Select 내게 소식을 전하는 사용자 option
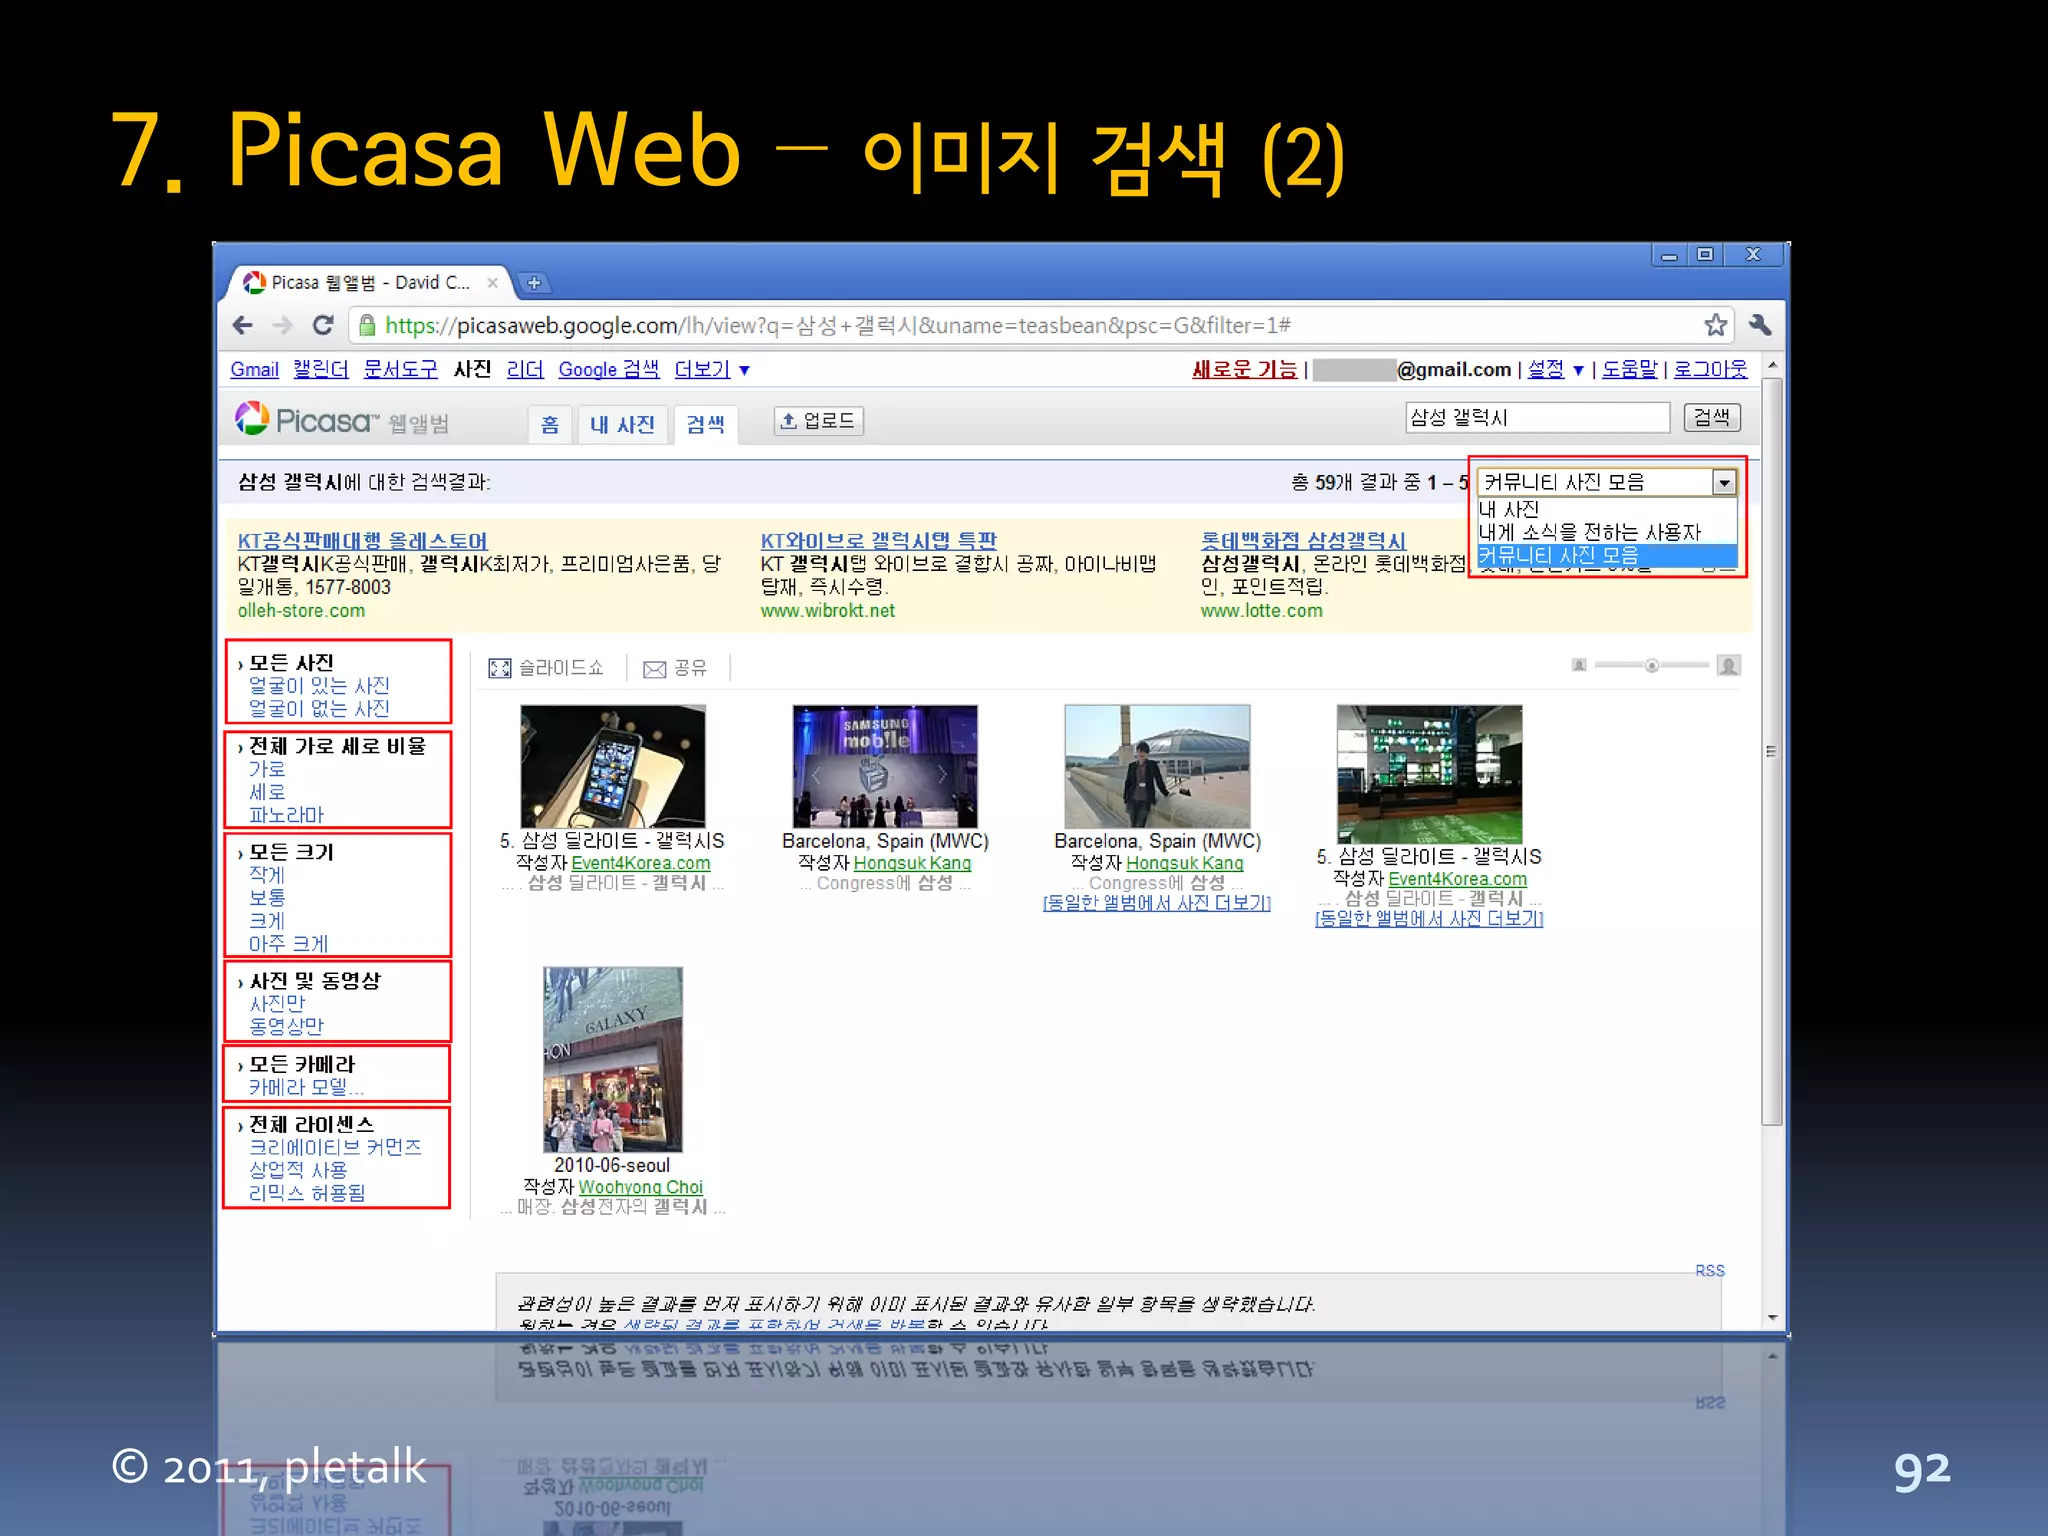This screenshot has height=1536, width=2048. click(x=1590, y=532)
